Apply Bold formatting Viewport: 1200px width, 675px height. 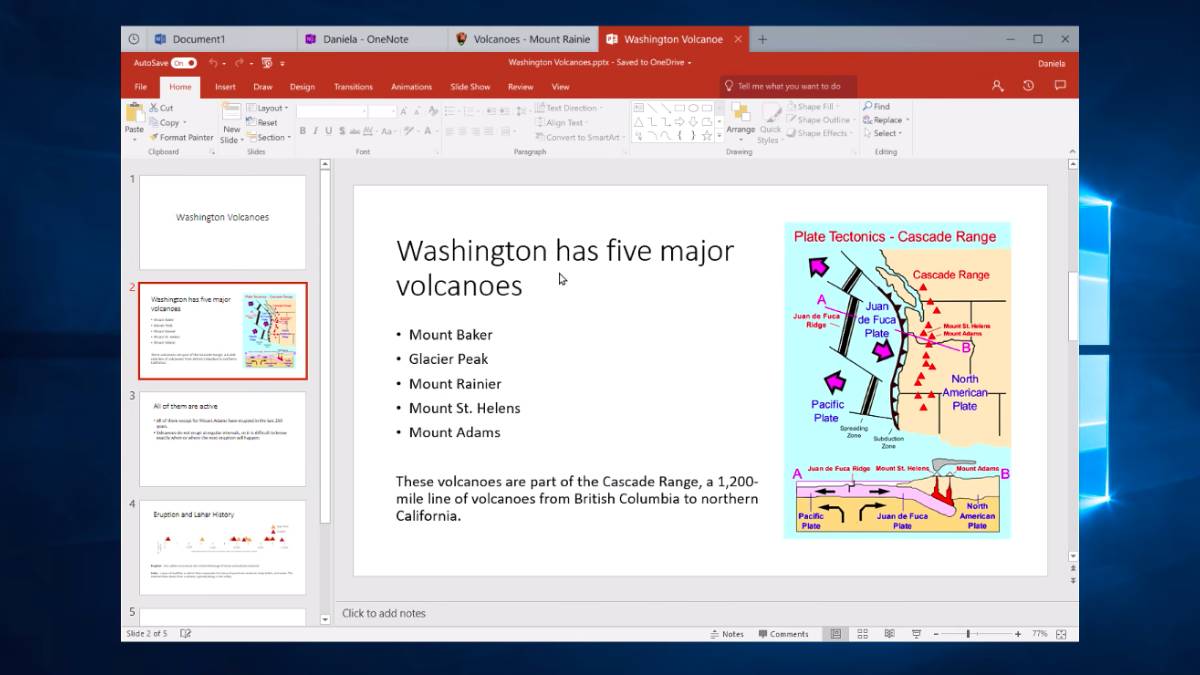click(302, 131)
